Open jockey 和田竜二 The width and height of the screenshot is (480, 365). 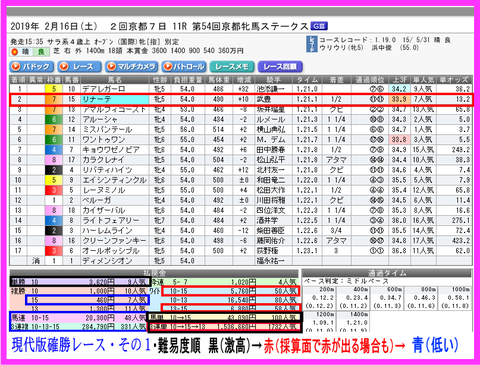tap(271, 180)
